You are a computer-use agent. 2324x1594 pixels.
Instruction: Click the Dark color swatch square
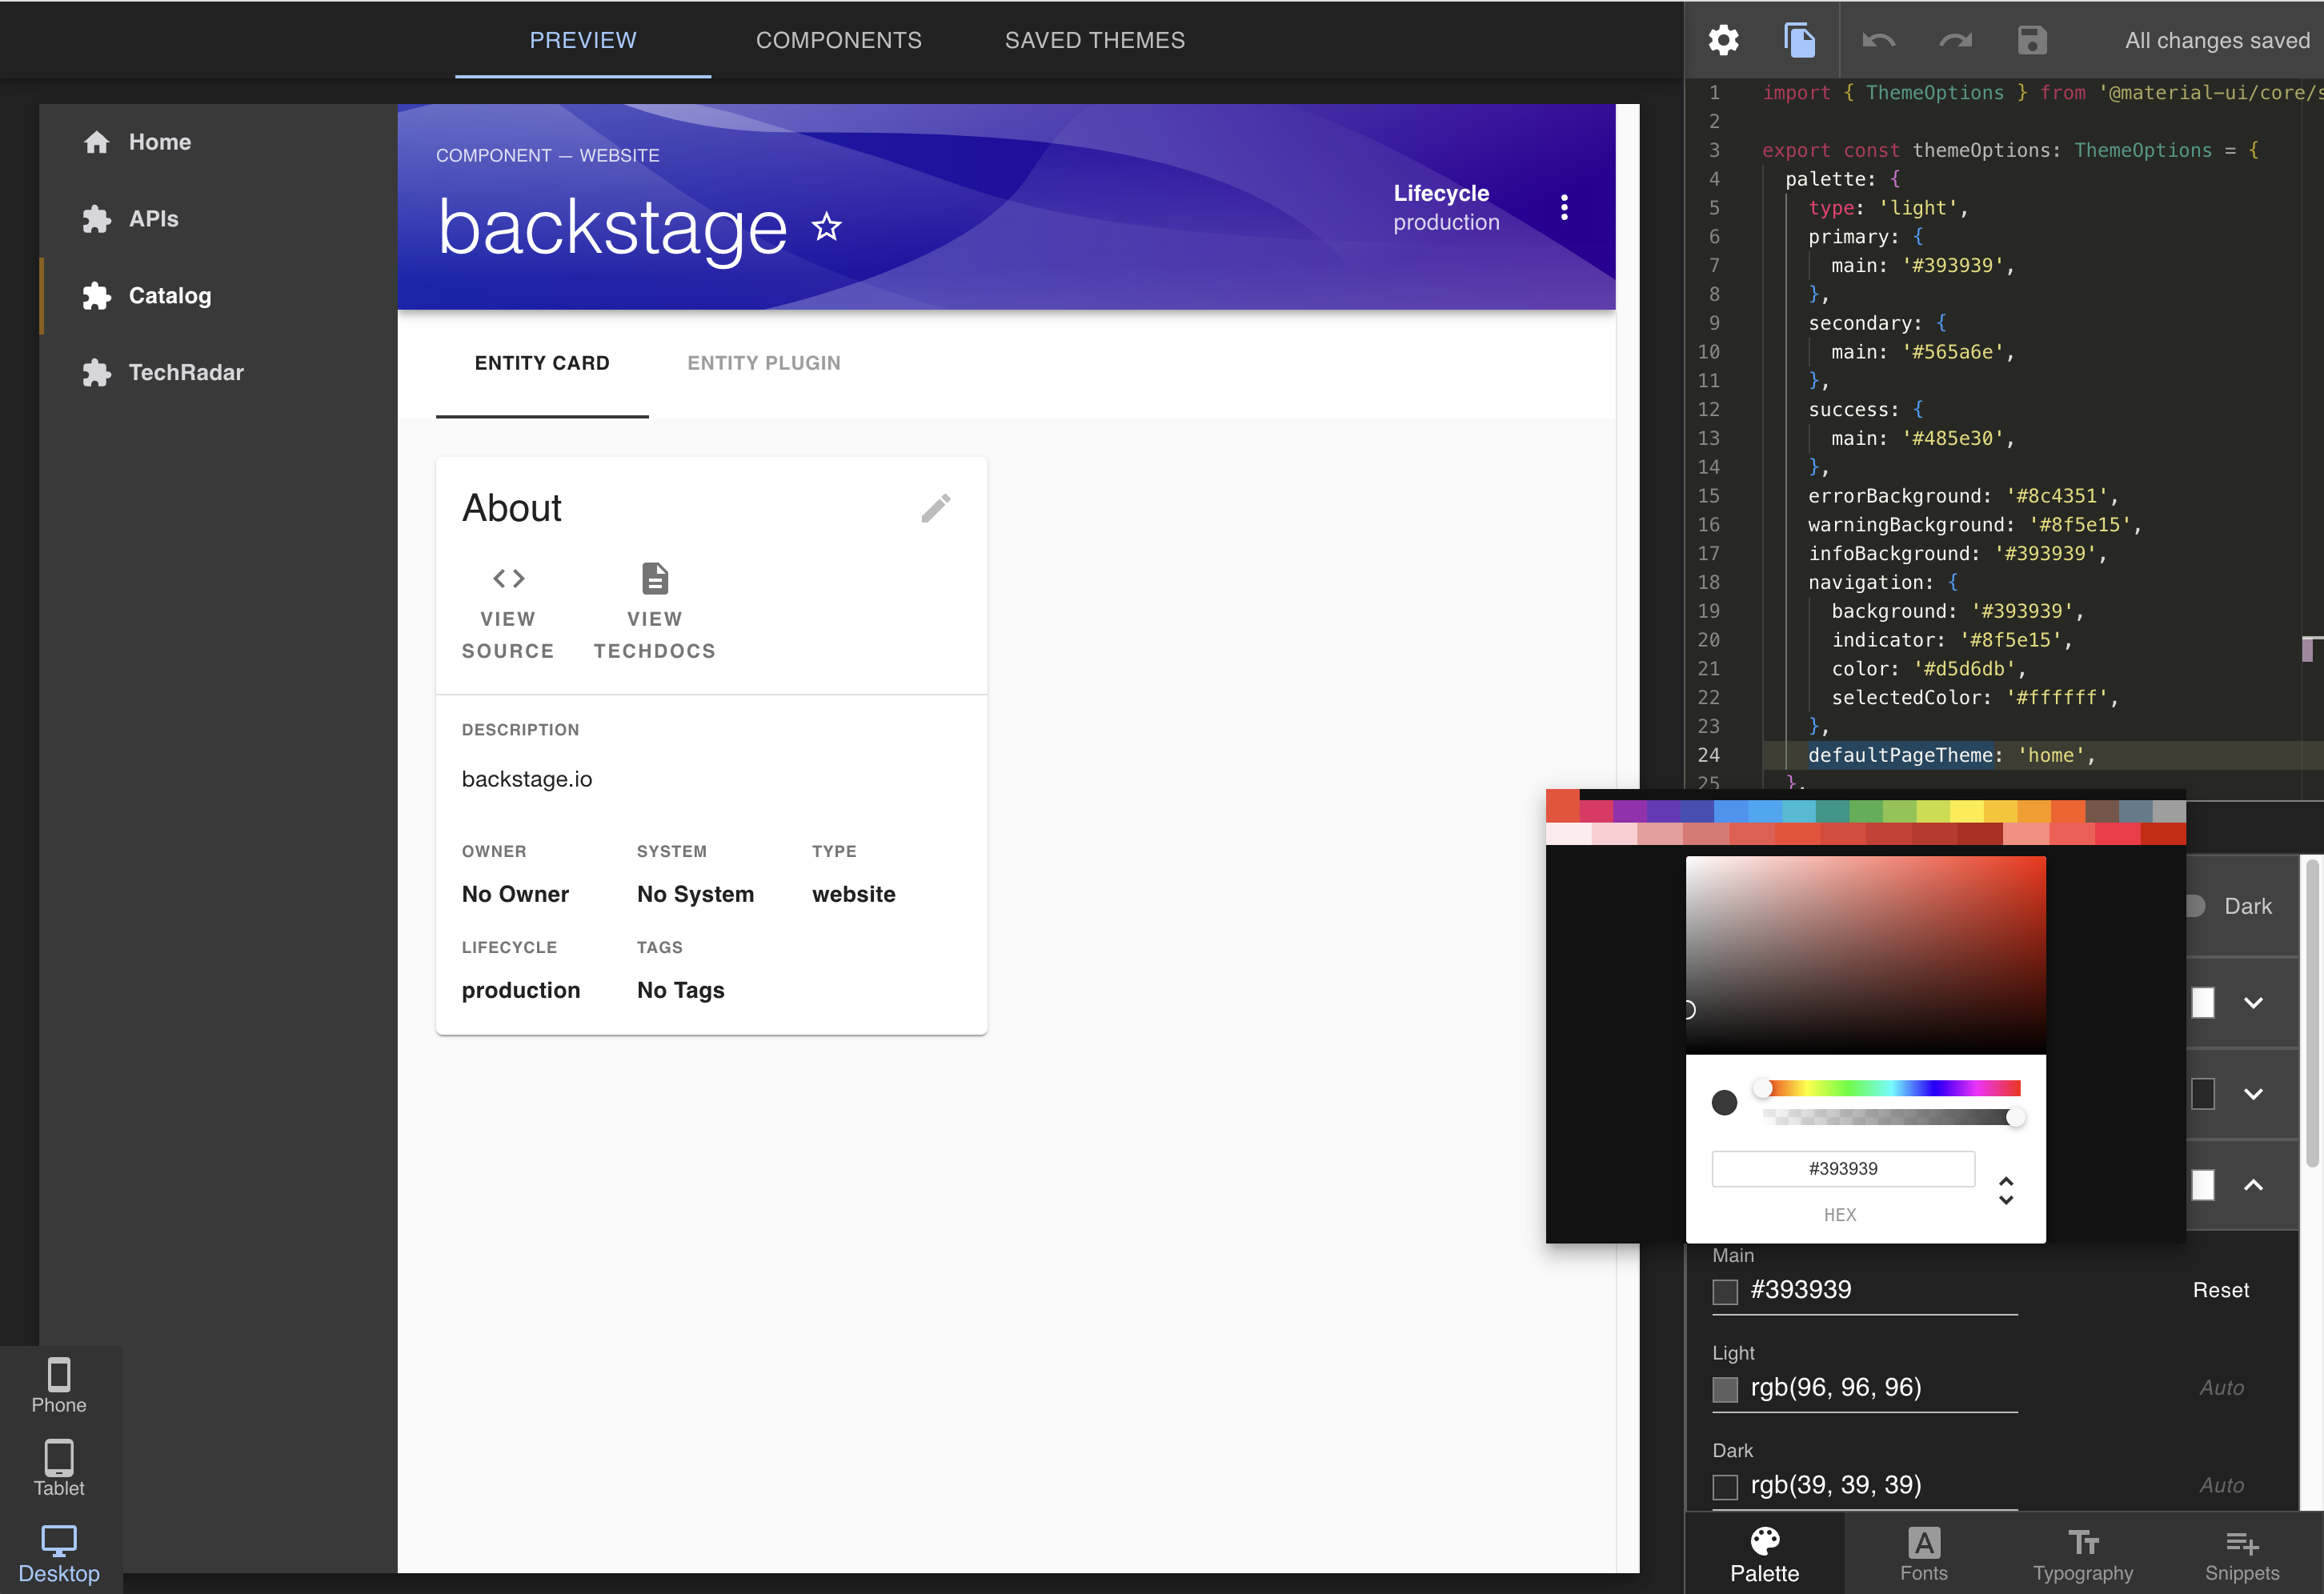1725,1487
